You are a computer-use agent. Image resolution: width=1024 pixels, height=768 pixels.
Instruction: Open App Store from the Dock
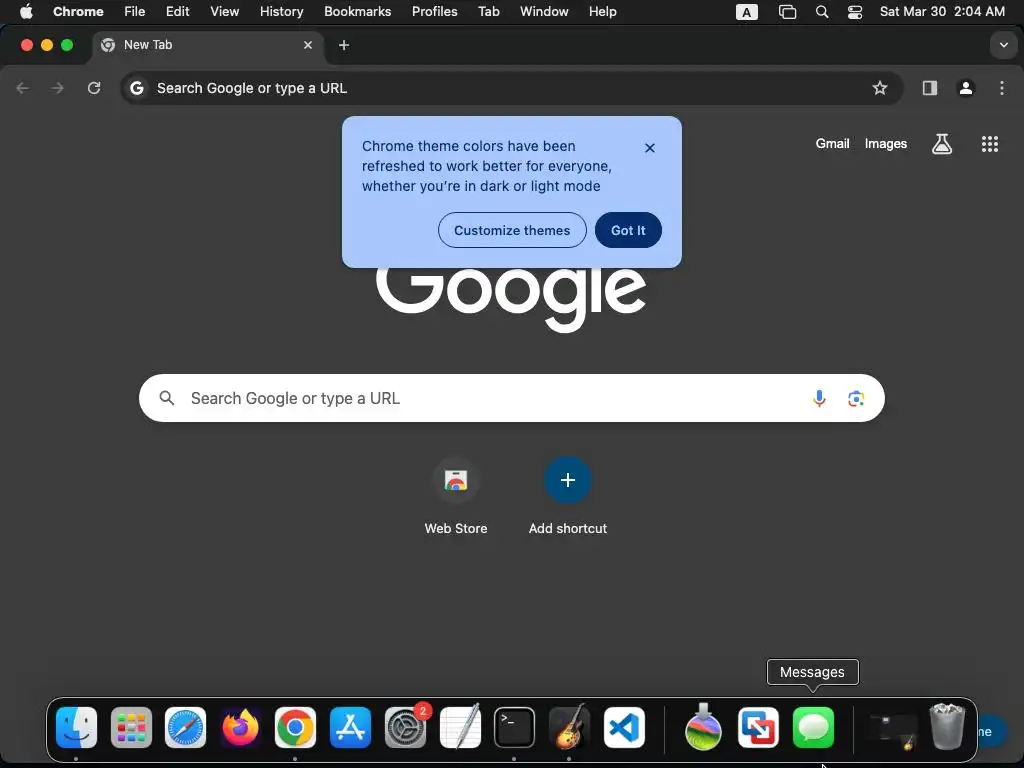tap(350, 728)
